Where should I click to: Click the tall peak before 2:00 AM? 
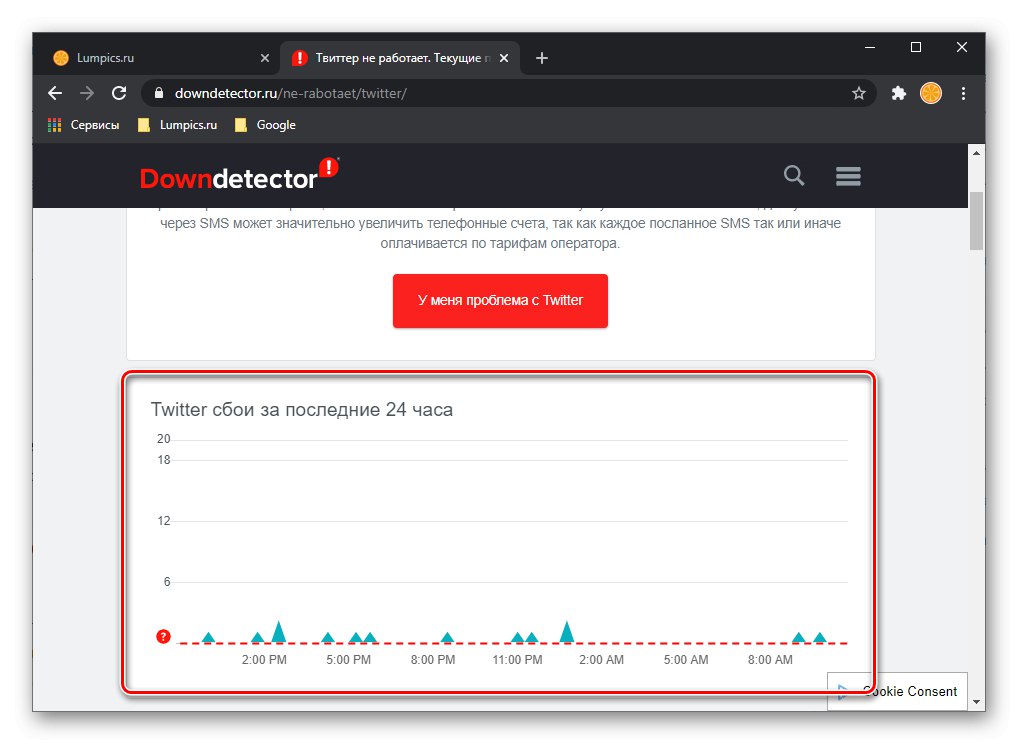567,632
